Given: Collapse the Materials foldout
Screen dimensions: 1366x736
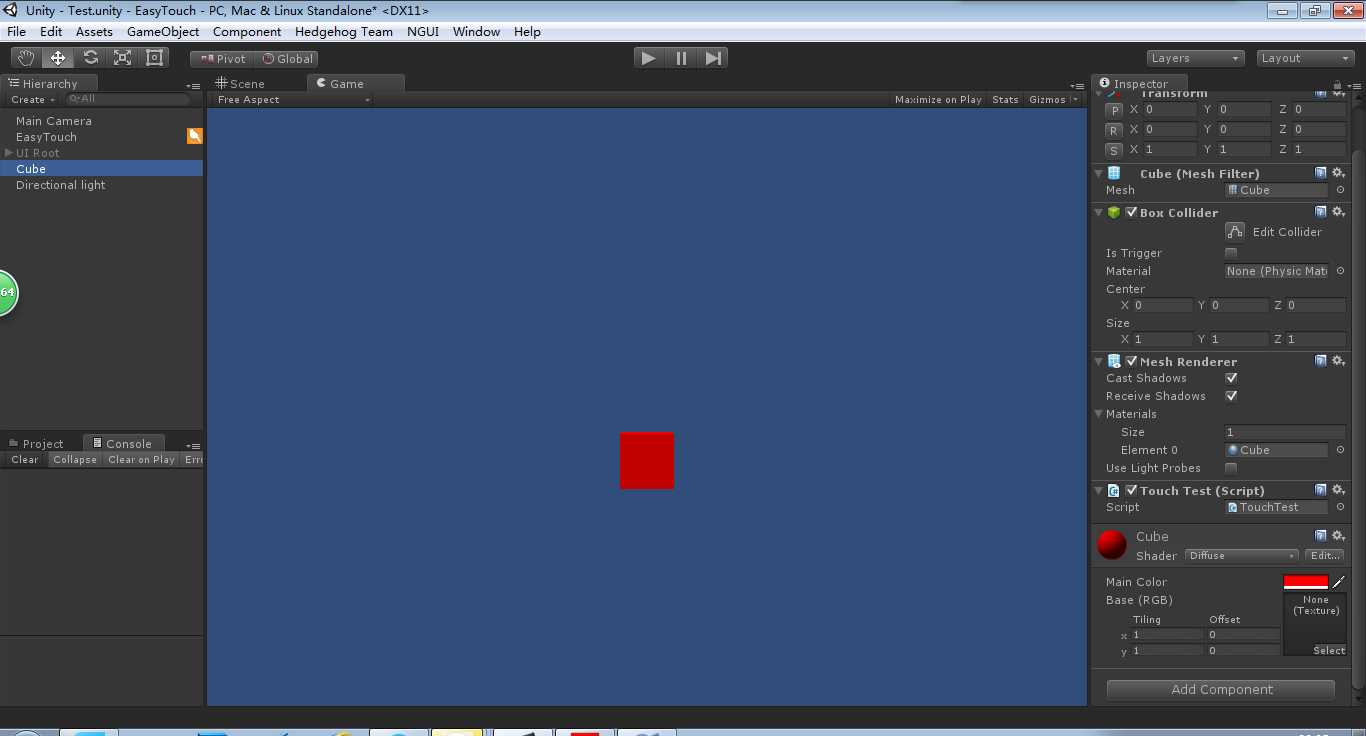Looking at the screenshot, I should tap(1099, 414).
